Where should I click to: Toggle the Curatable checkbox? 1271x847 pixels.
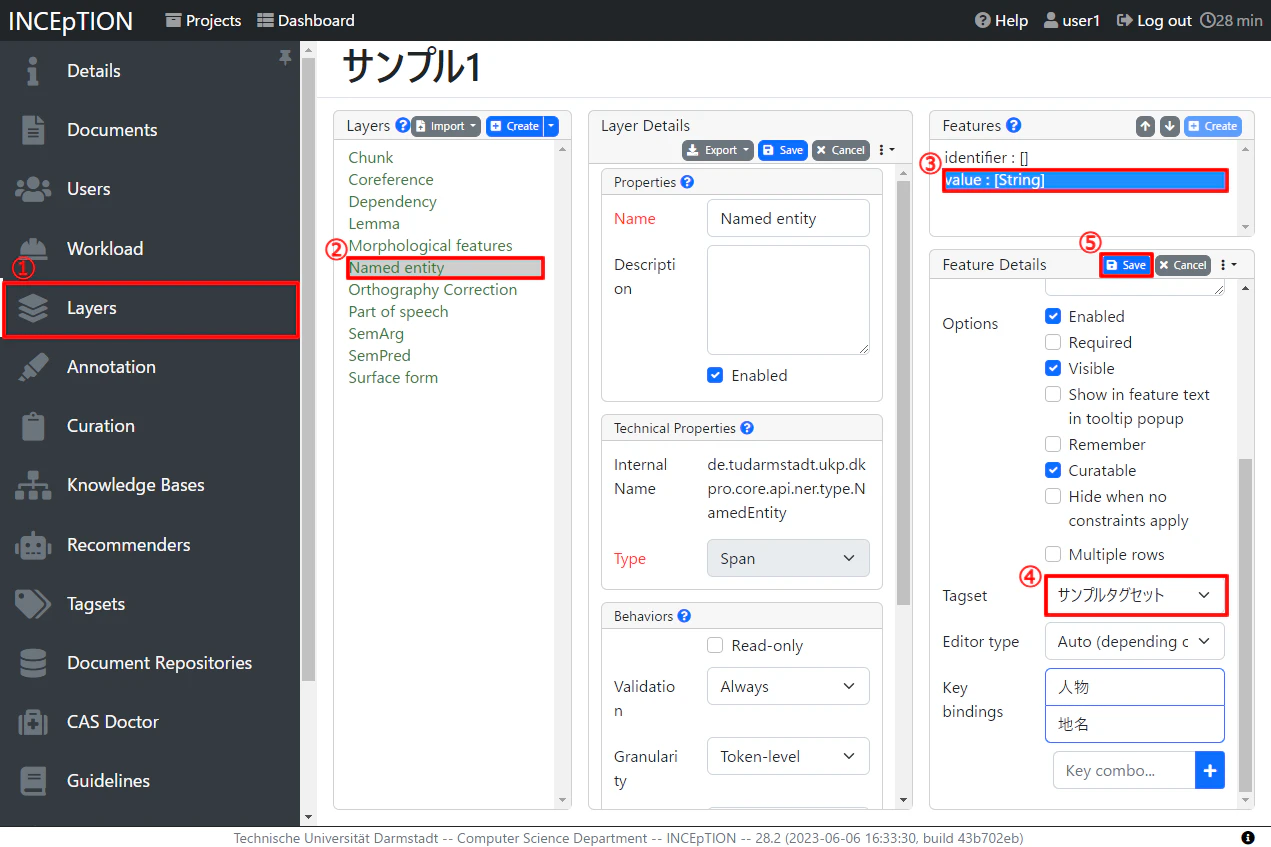[x=1053, y=470]
